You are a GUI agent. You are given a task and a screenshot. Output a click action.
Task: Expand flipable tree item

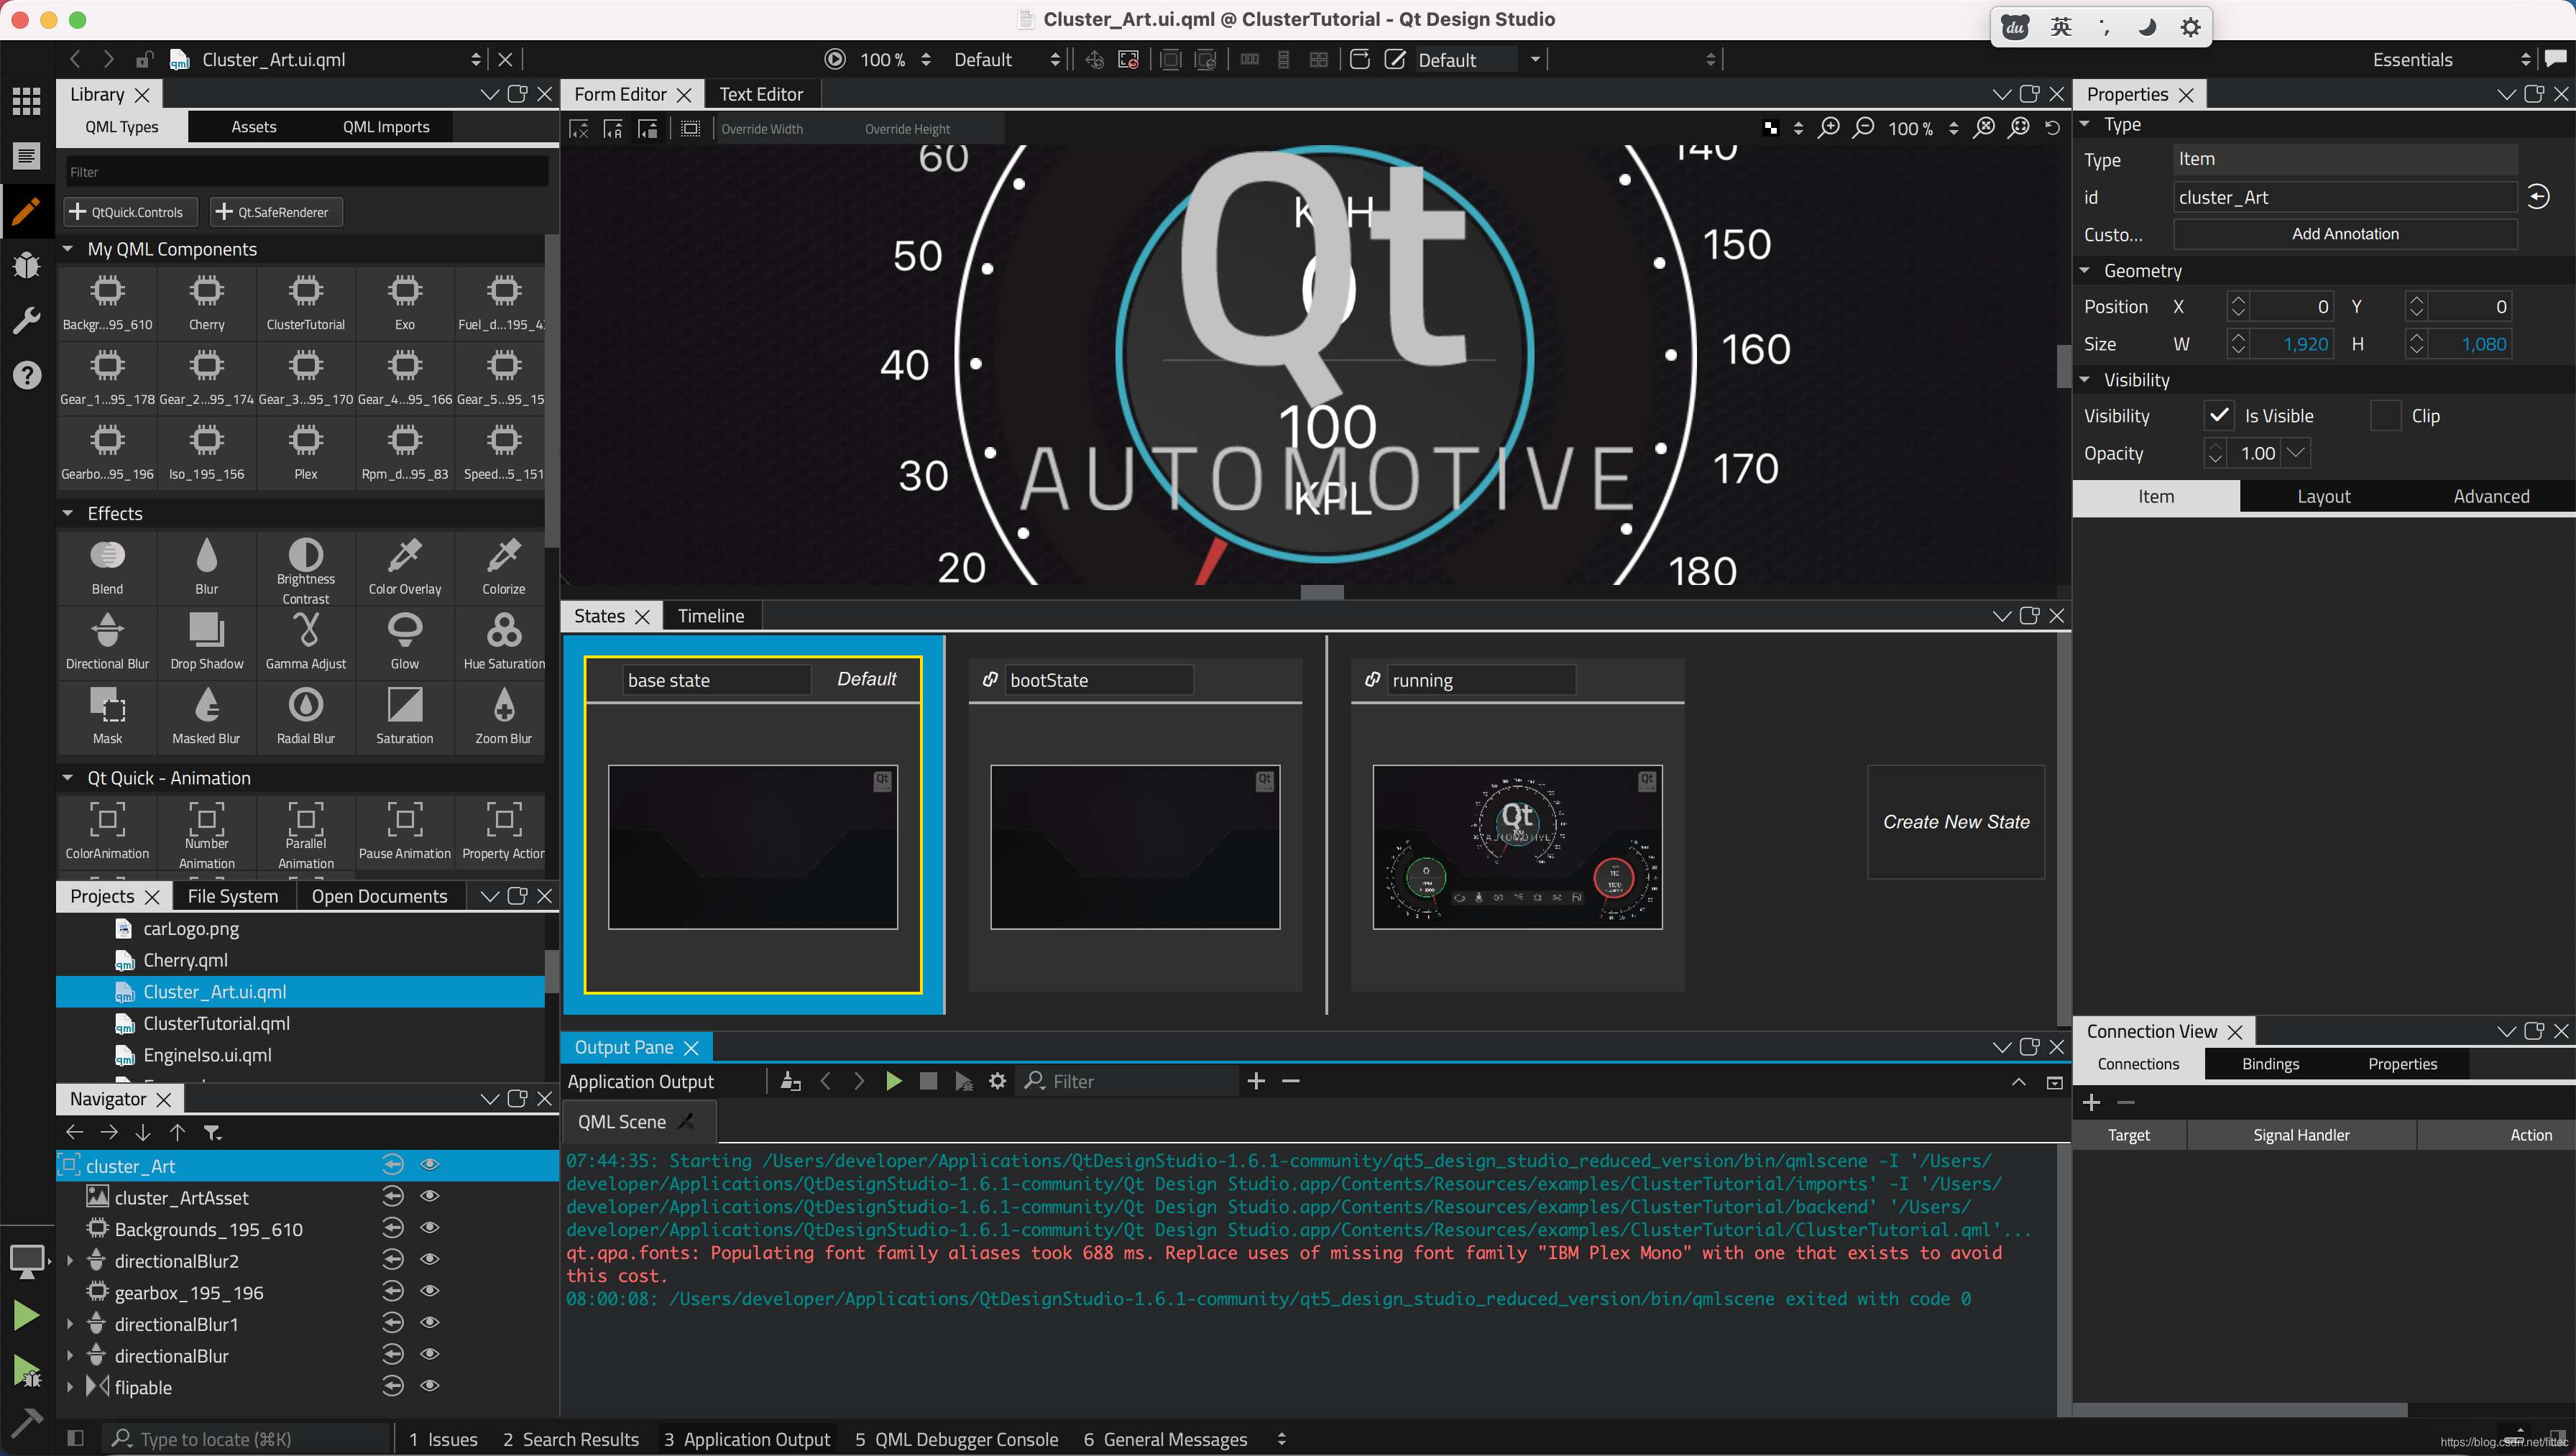coord(70,1387)
